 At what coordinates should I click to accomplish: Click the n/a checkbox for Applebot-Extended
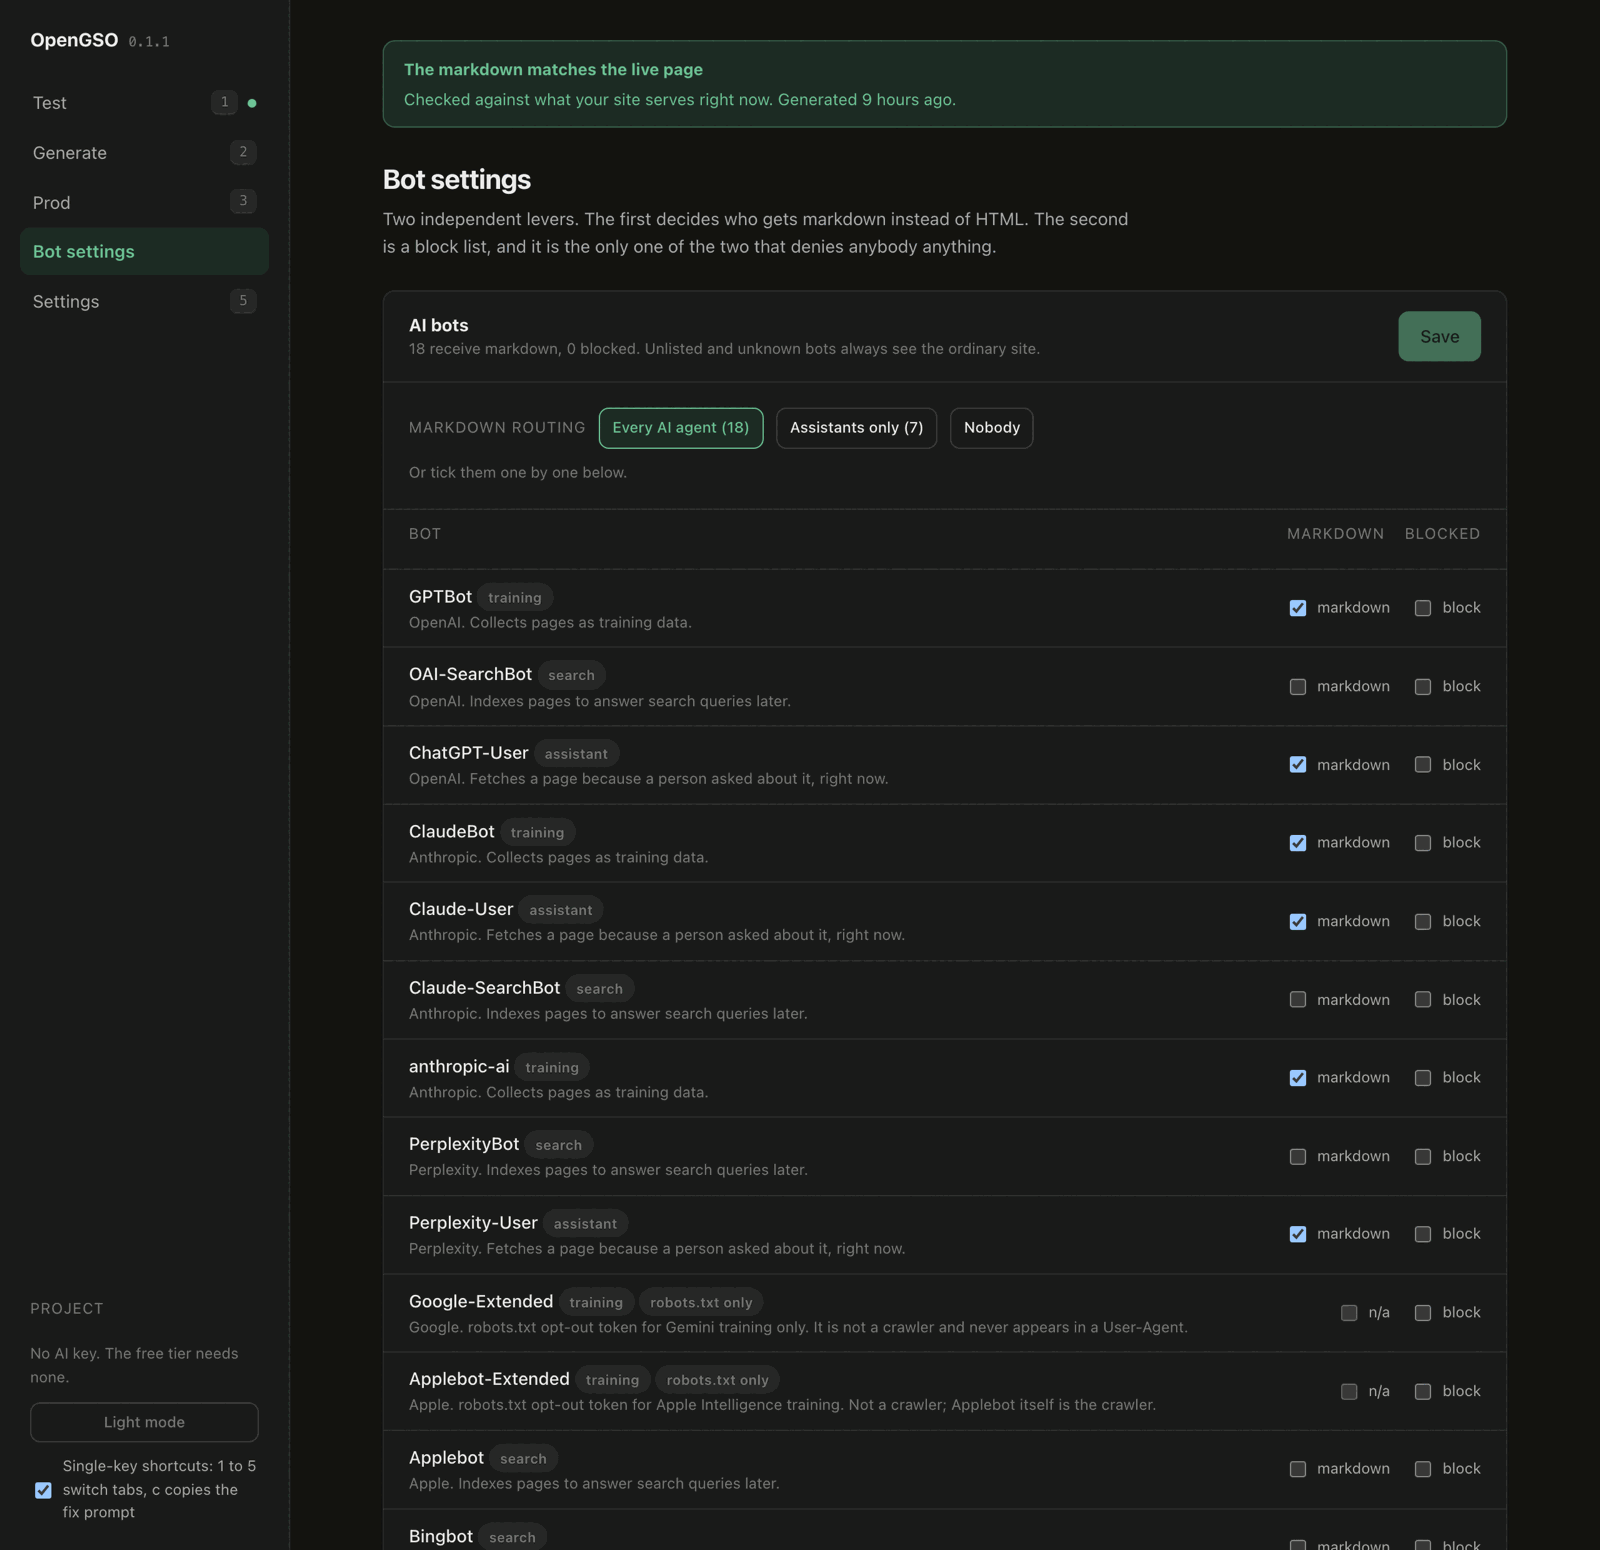[1349, 1392]
